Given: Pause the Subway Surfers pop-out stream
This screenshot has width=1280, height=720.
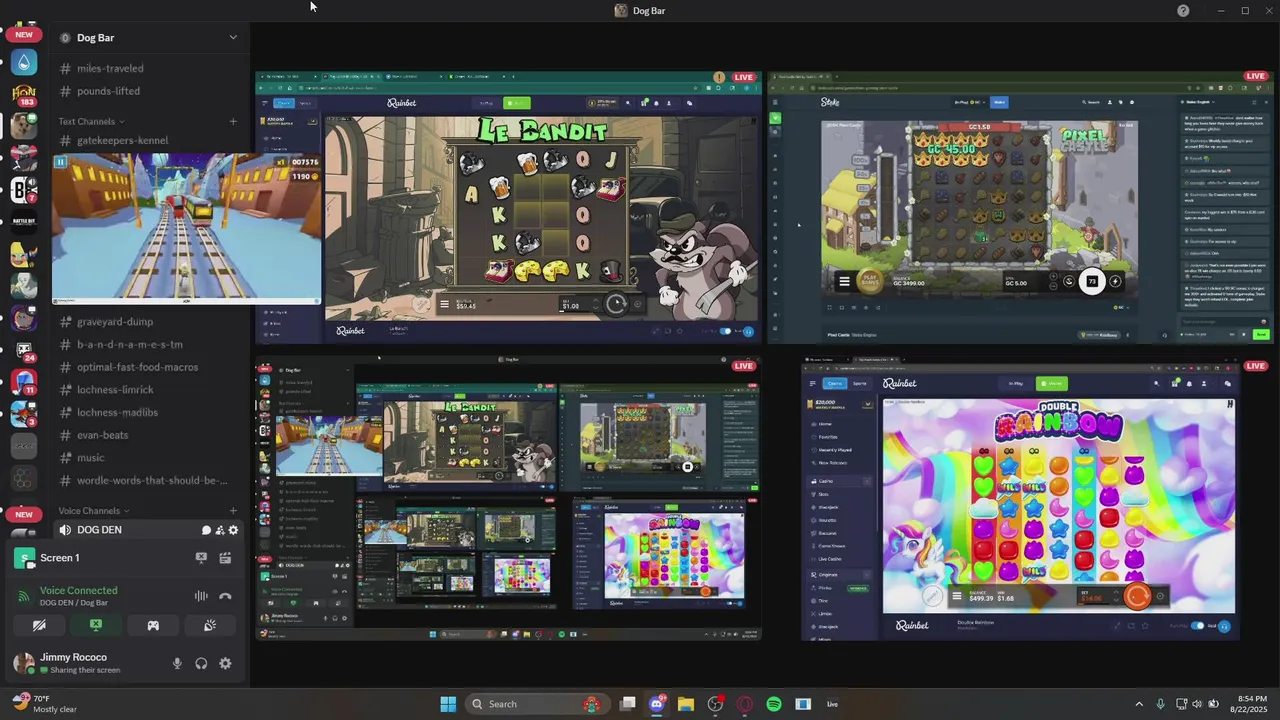Looking at the screenshot, I should [60, 162].
